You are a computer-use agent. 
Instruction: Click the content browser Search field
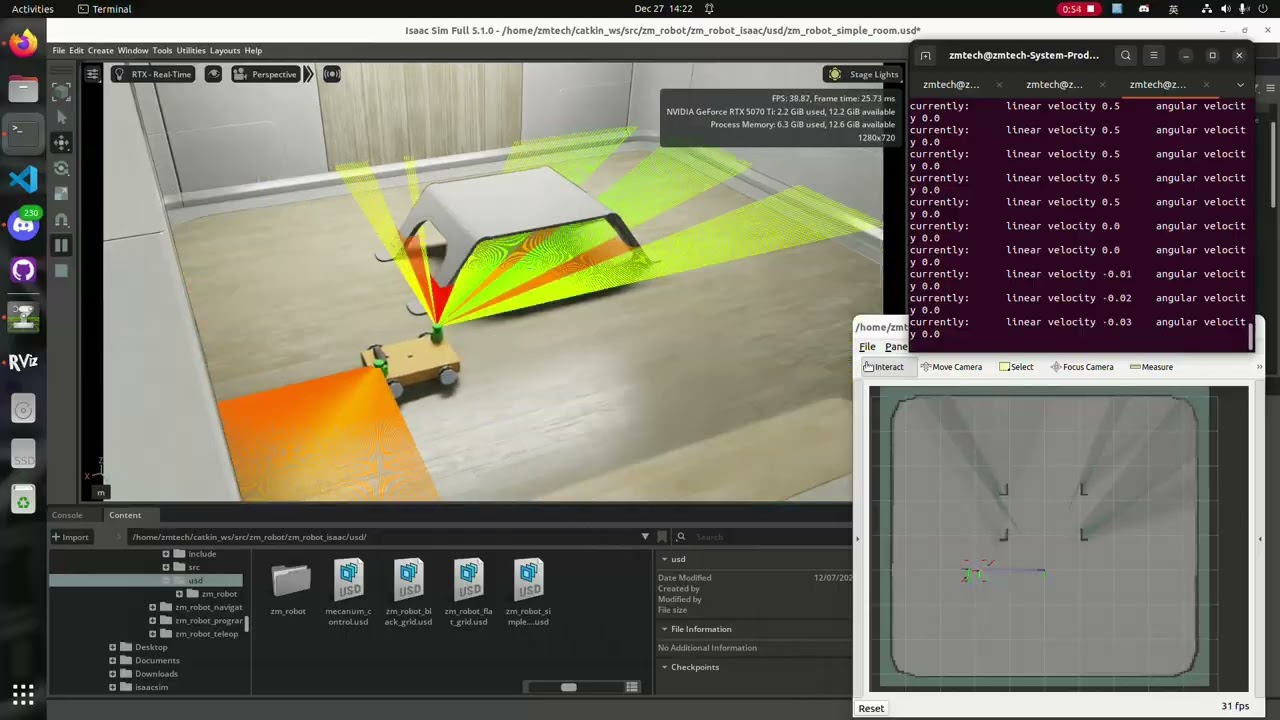tap(763, 537)
